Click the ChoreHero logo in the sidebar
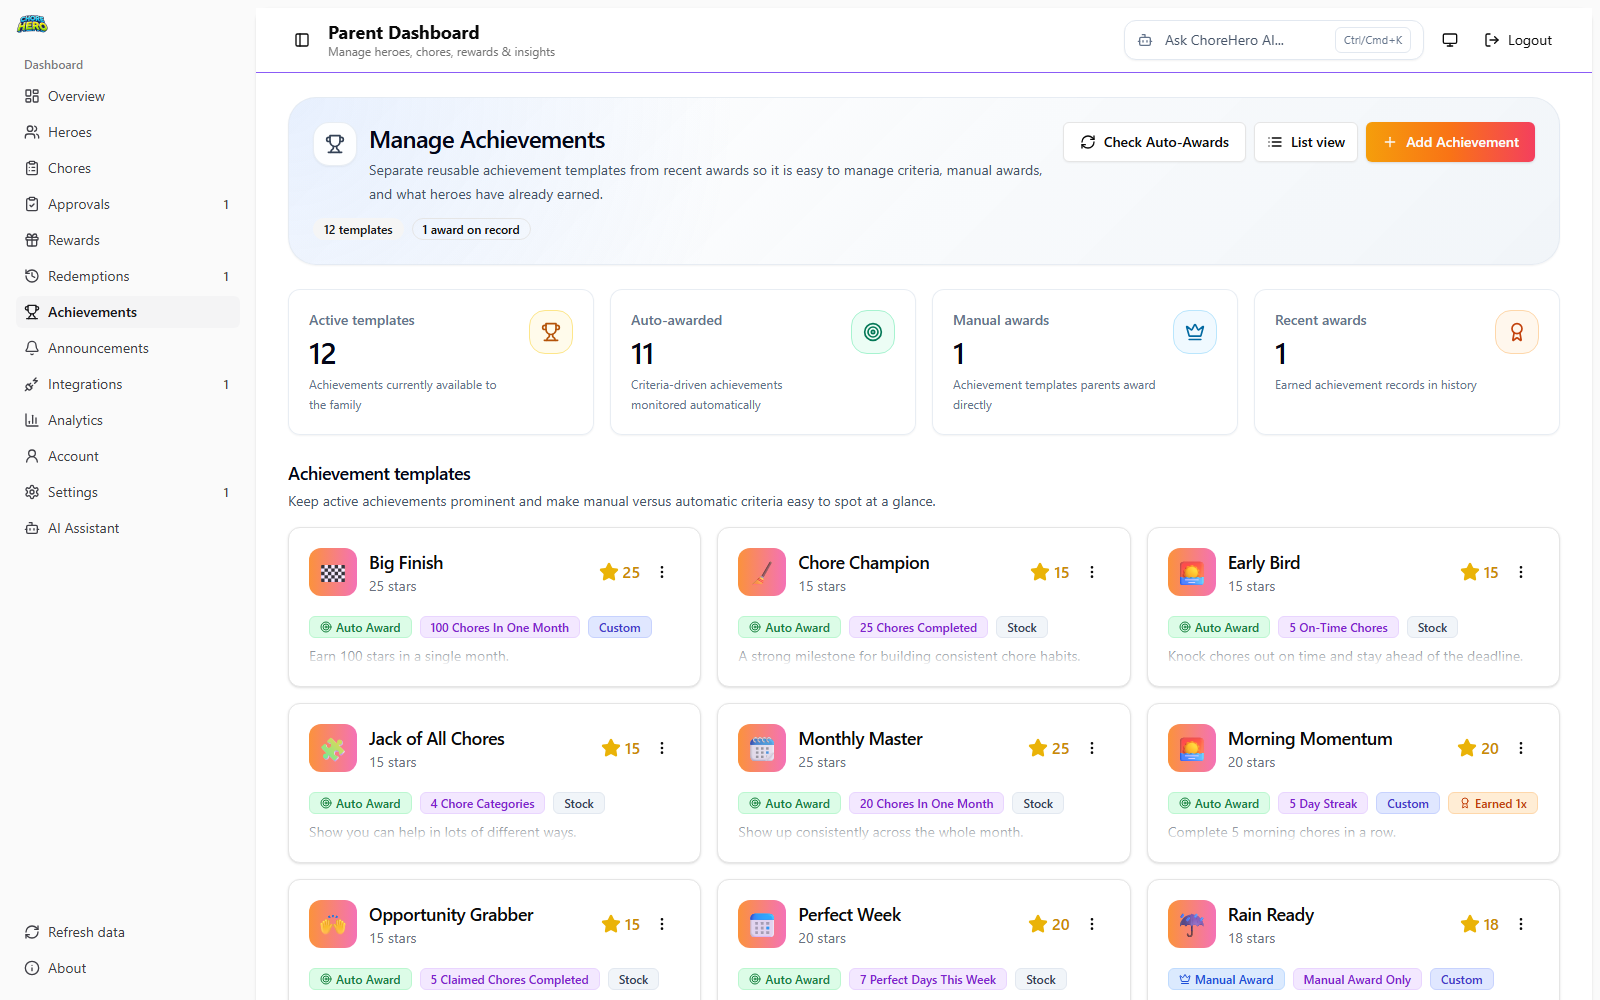Screen dimensions: 1600x1000 click(x=31, y=24)
